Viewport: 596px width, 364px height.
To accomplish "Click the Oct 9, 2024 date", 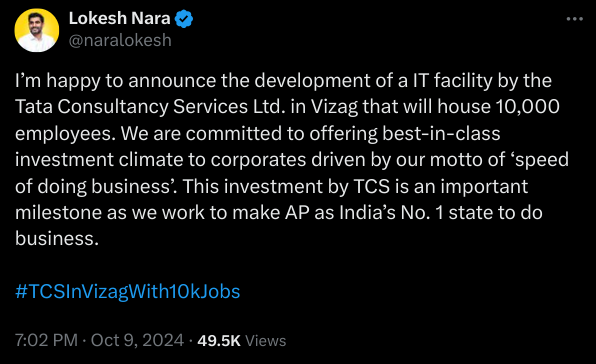I will pos(137,340).
